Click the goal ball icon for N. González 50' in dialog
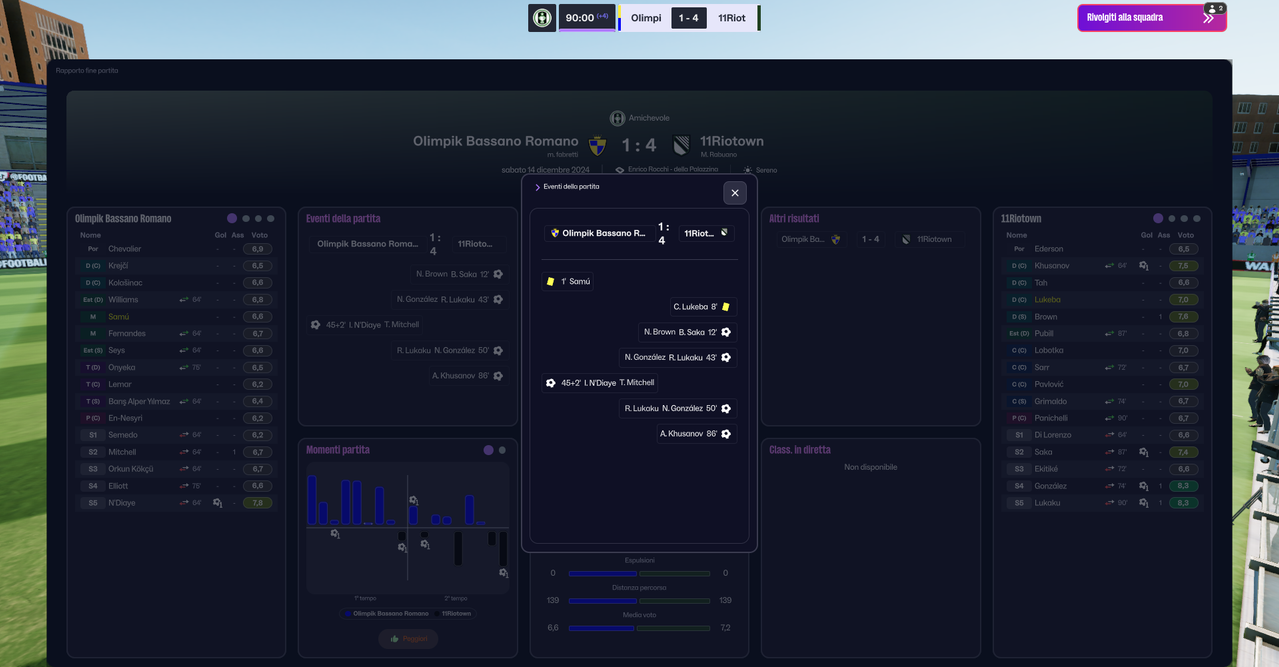The height and width of the screenshot is (667, 1279). click(x=726, y=408)
